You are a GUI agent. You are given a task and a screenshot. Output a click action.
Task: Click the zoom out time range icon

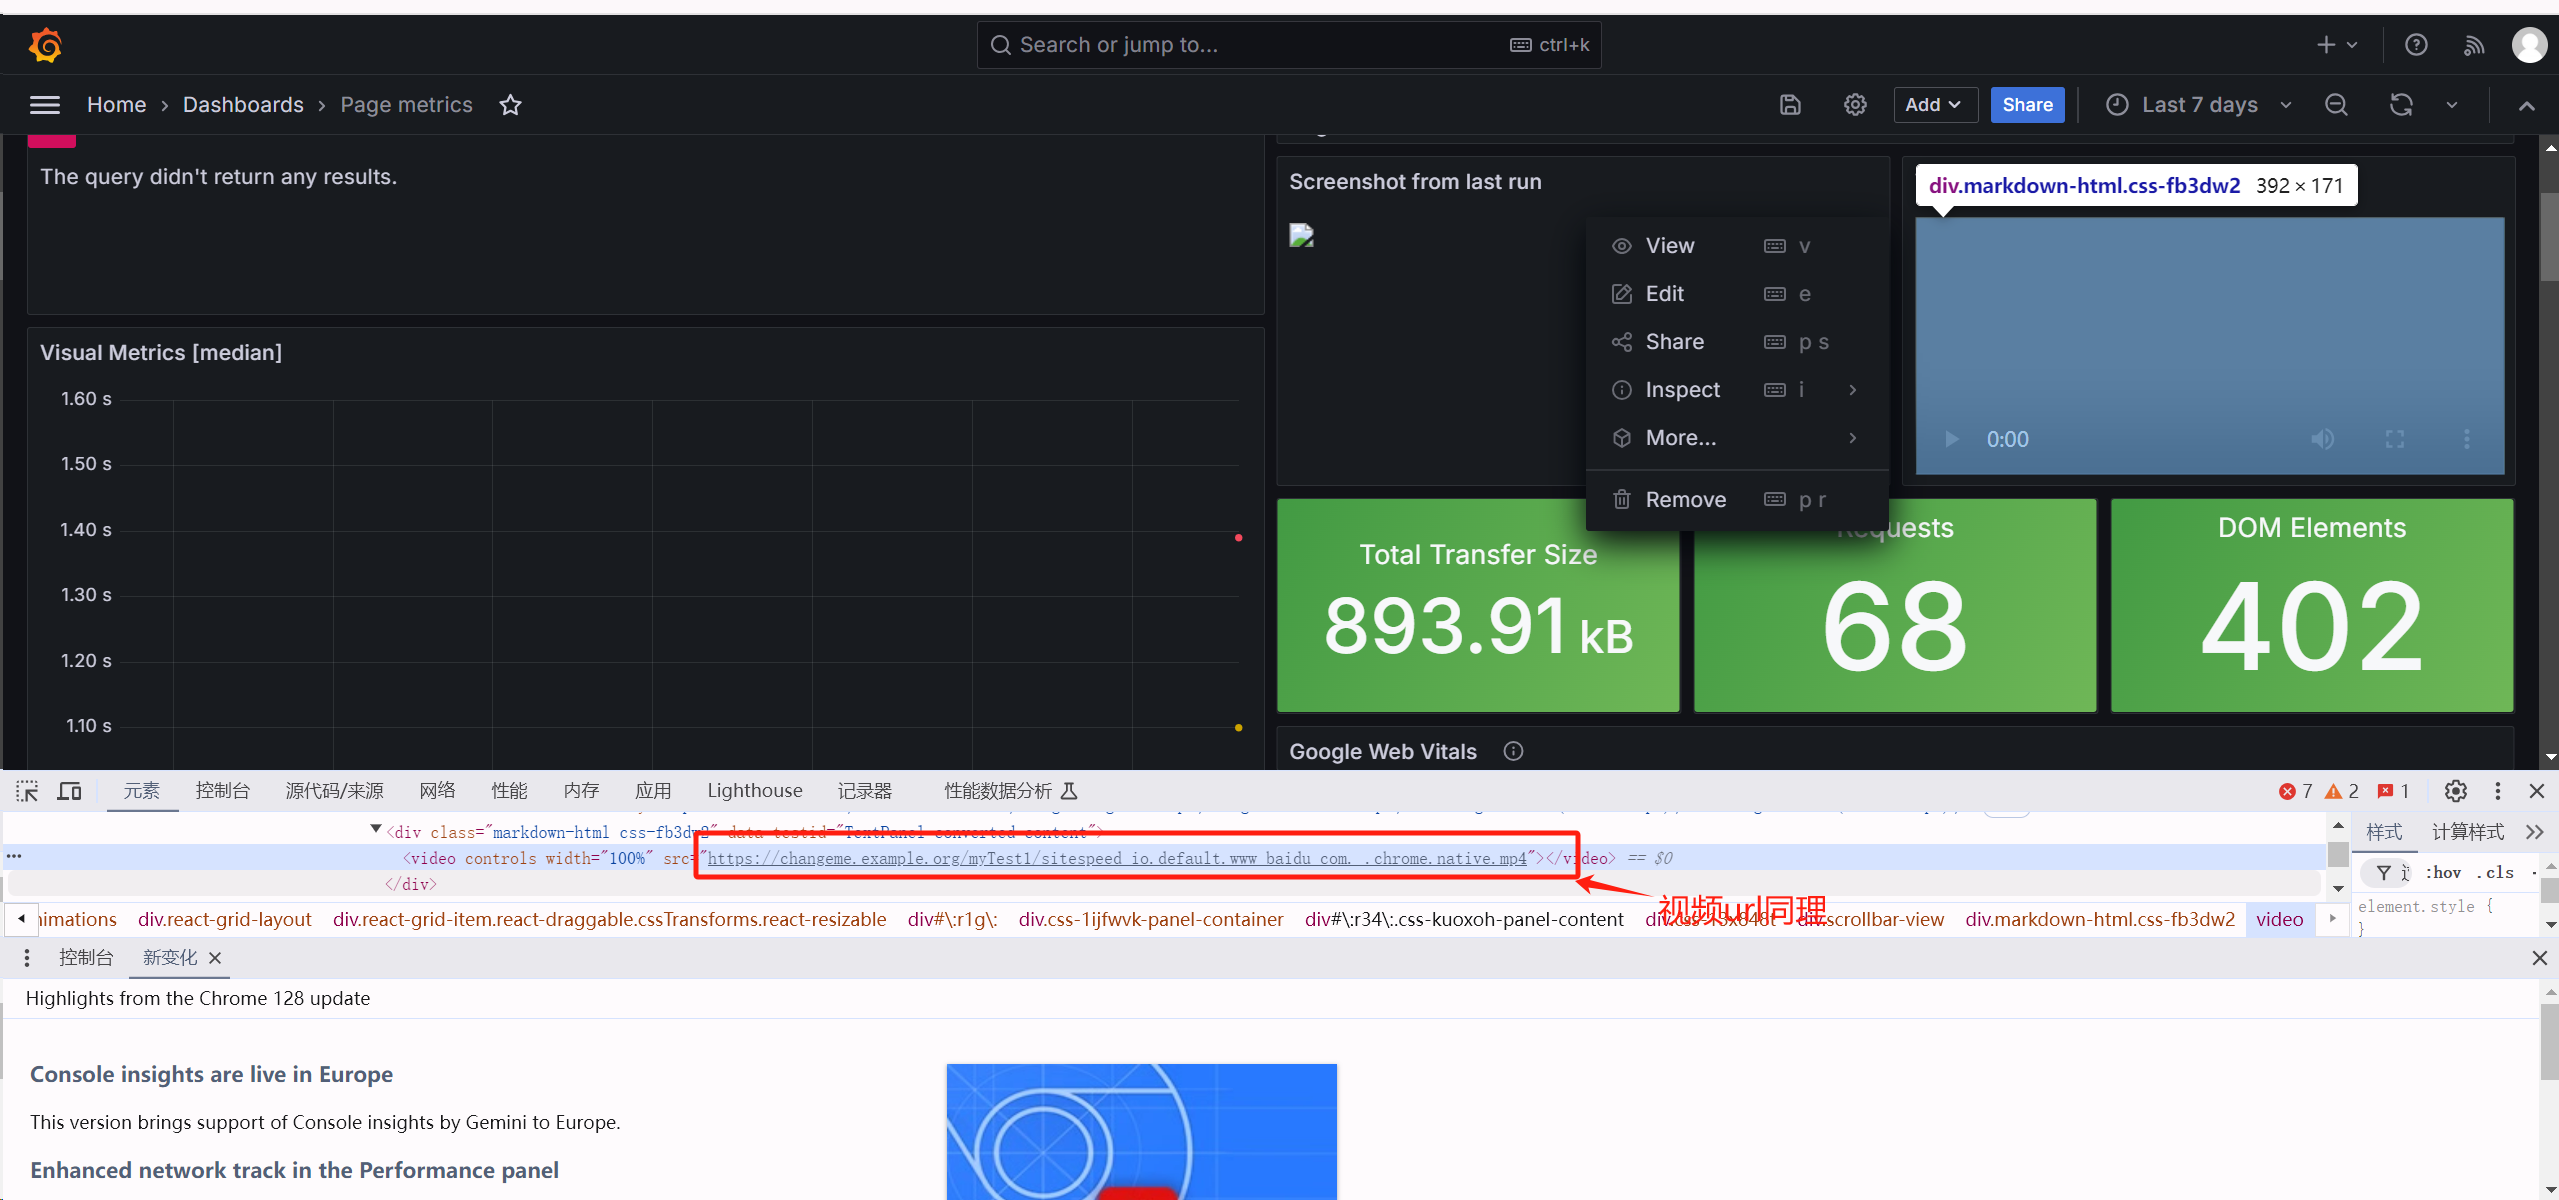pos(2336,105)
